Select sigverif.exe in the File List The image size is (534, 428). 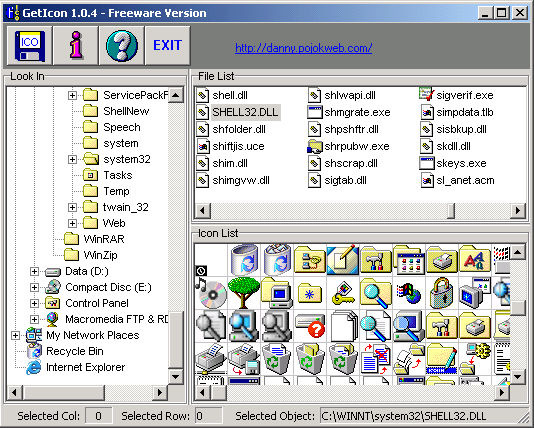click(x=456, y=95)
